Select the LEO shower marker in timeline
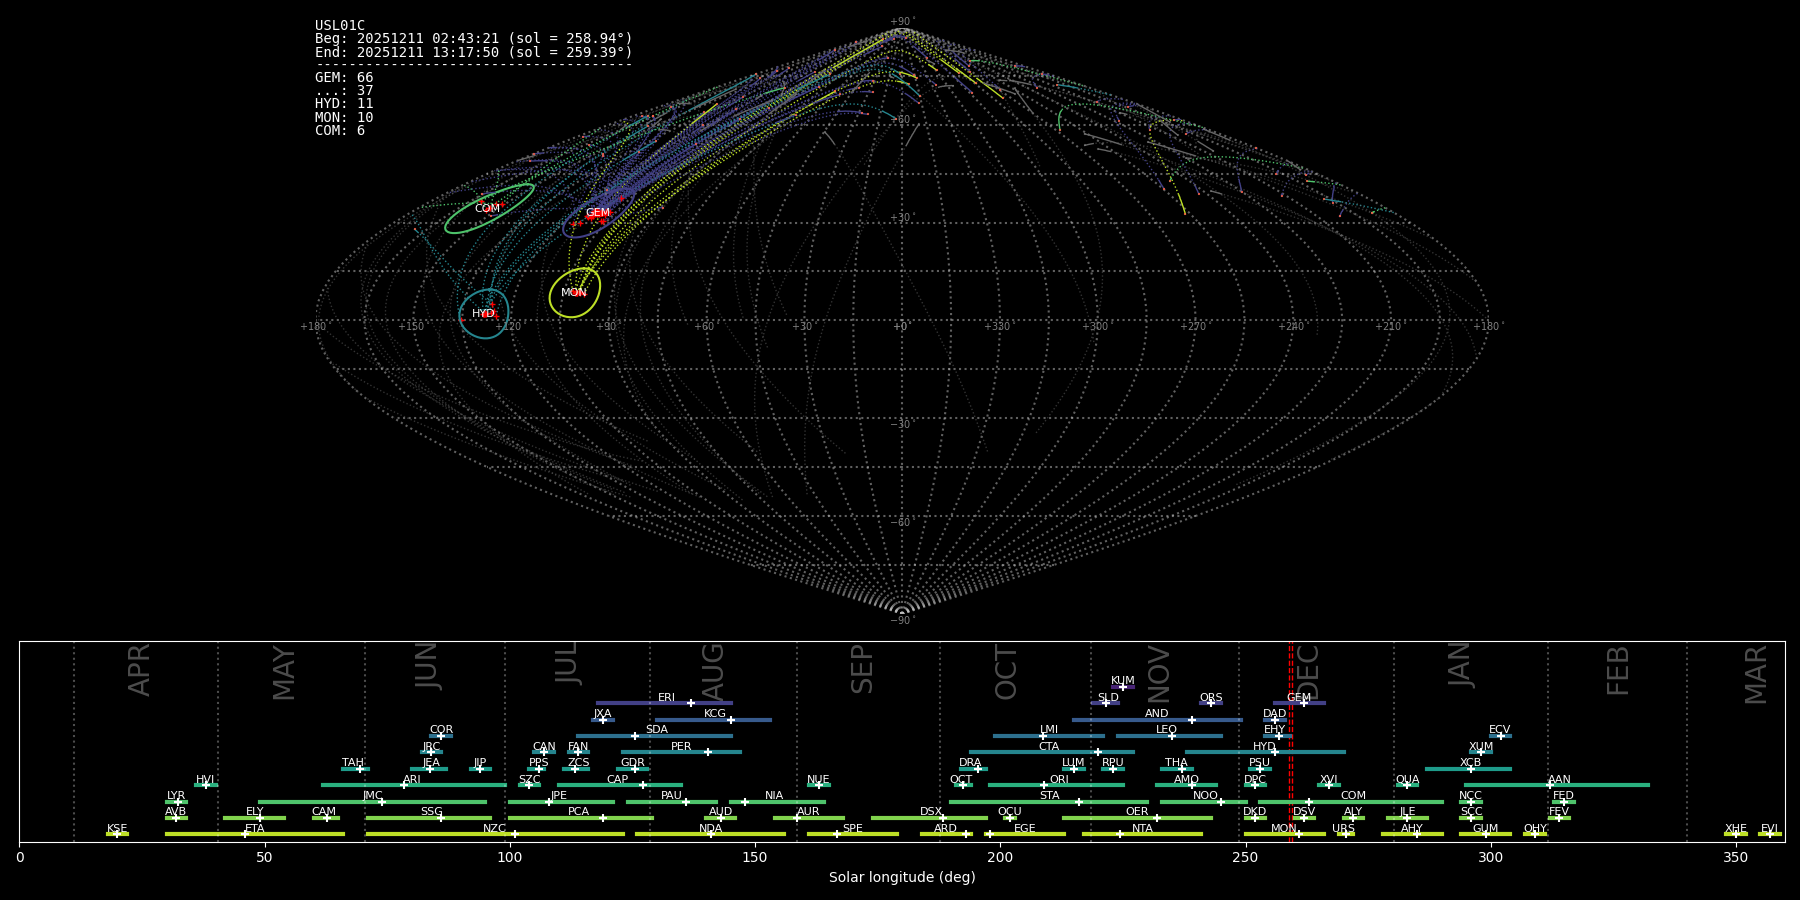The image size is (1800, 900). coord(1171,736)
